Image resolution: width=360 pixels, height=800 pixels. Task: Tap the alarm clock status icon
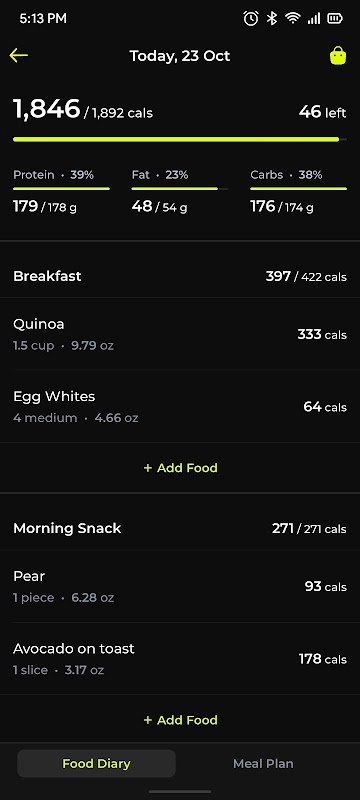pos(251,19)
